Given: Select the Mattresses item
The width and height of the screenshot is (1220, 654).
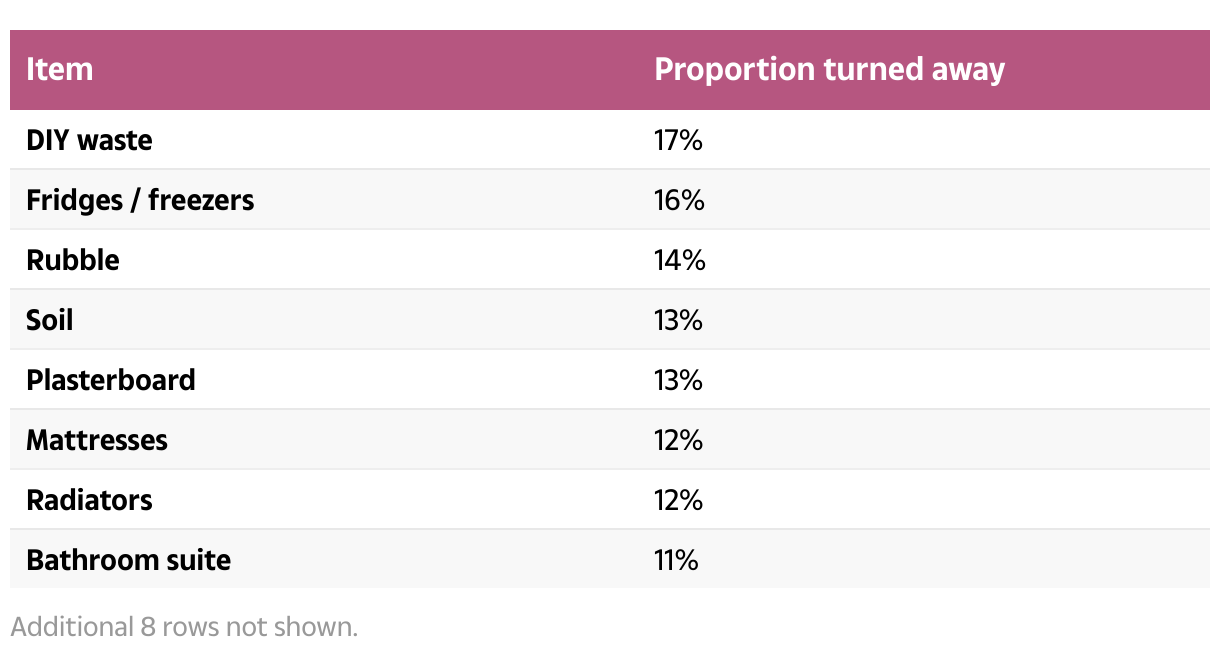Looking at the screenshot, I should tap(97, 440).
